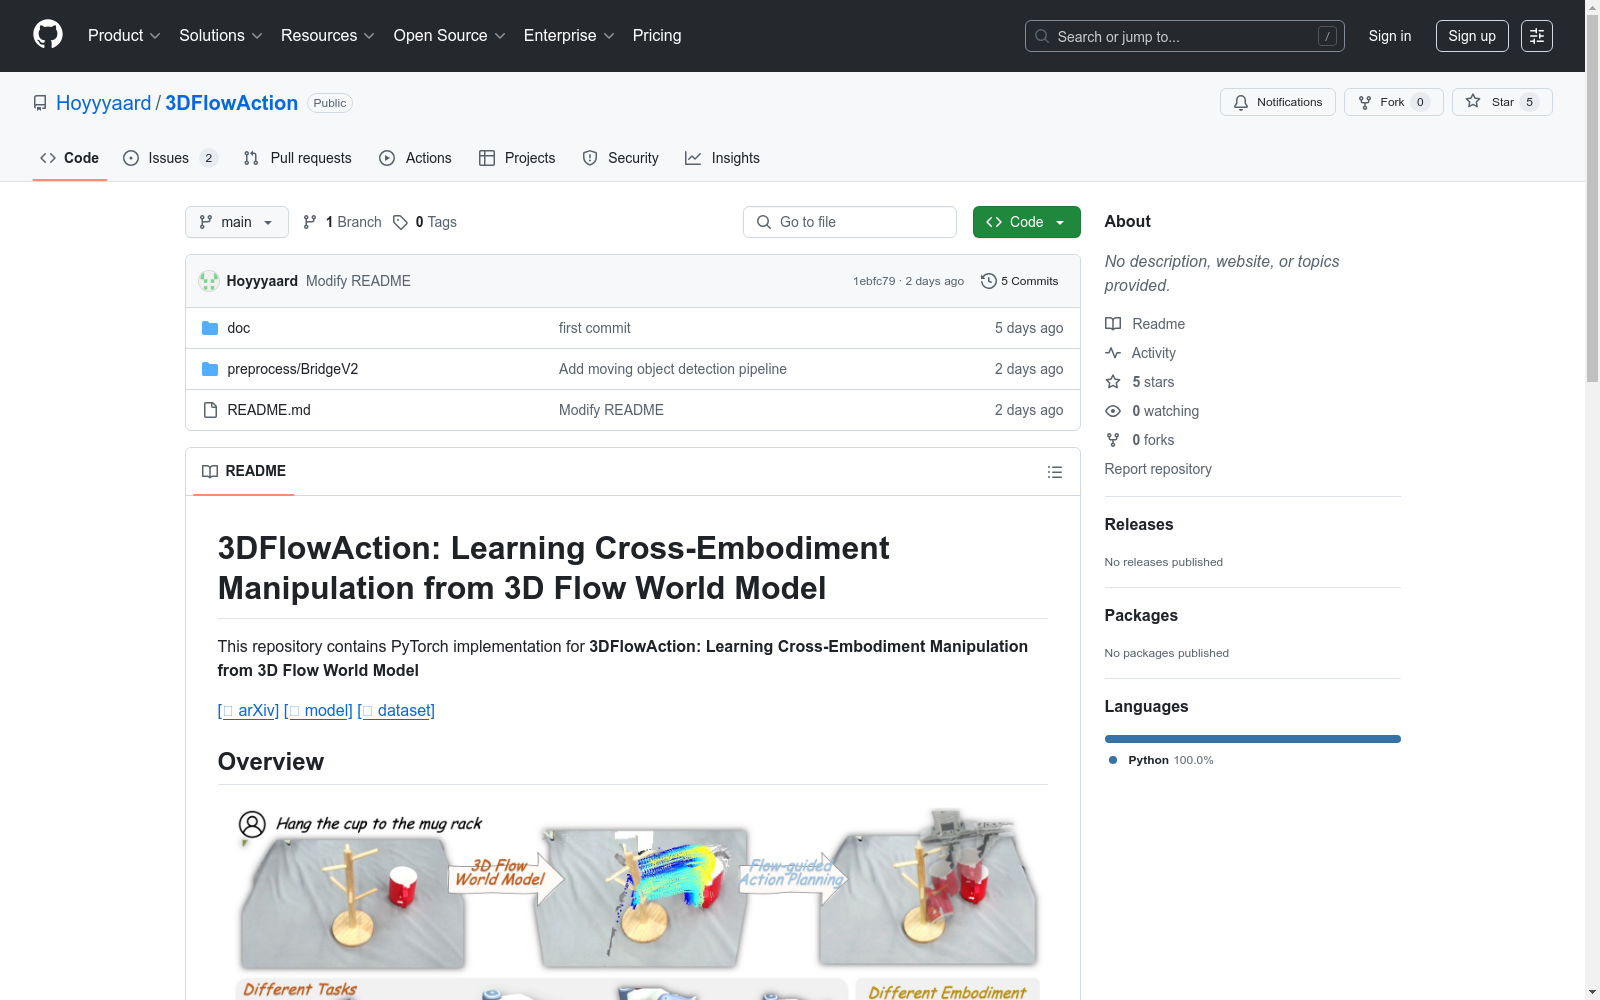1600x1000 pixels.
Task: Switch to the Security tab
Action: pos(621,158)
